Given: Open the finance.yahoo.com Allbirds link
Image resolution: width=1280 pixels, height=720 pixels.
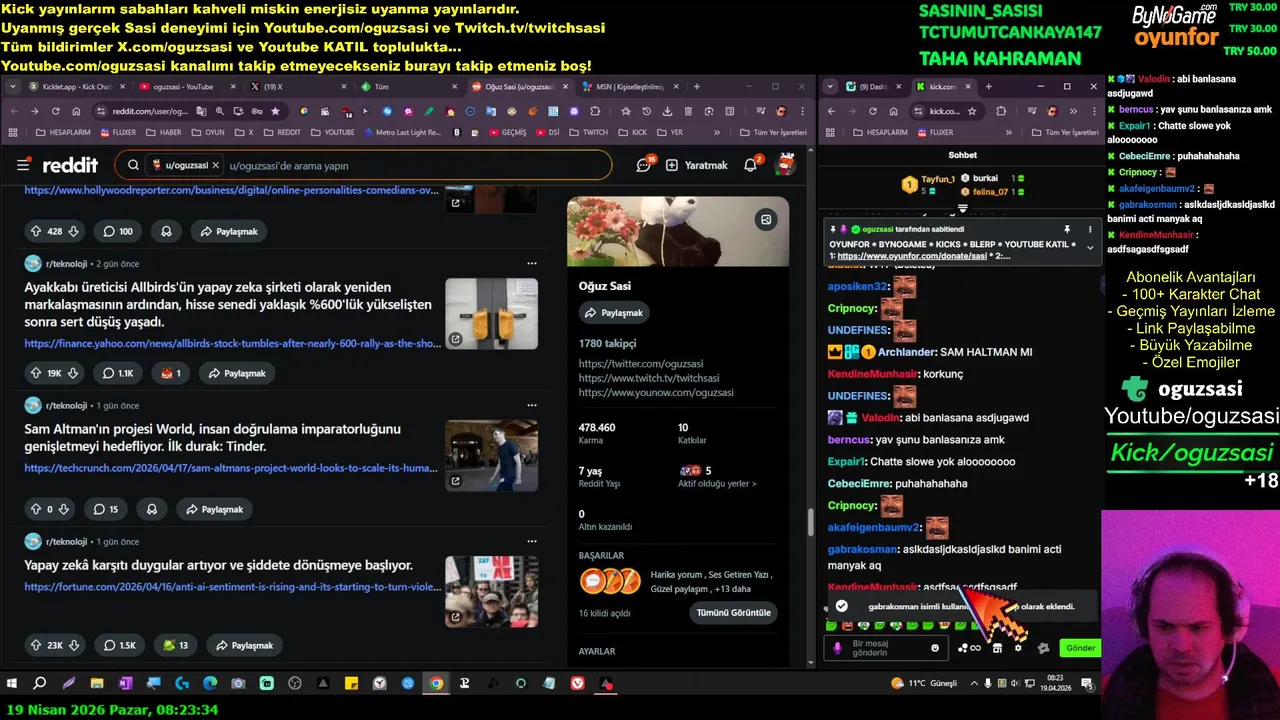Looking at the screenshot, I should [x=233, y=343].
